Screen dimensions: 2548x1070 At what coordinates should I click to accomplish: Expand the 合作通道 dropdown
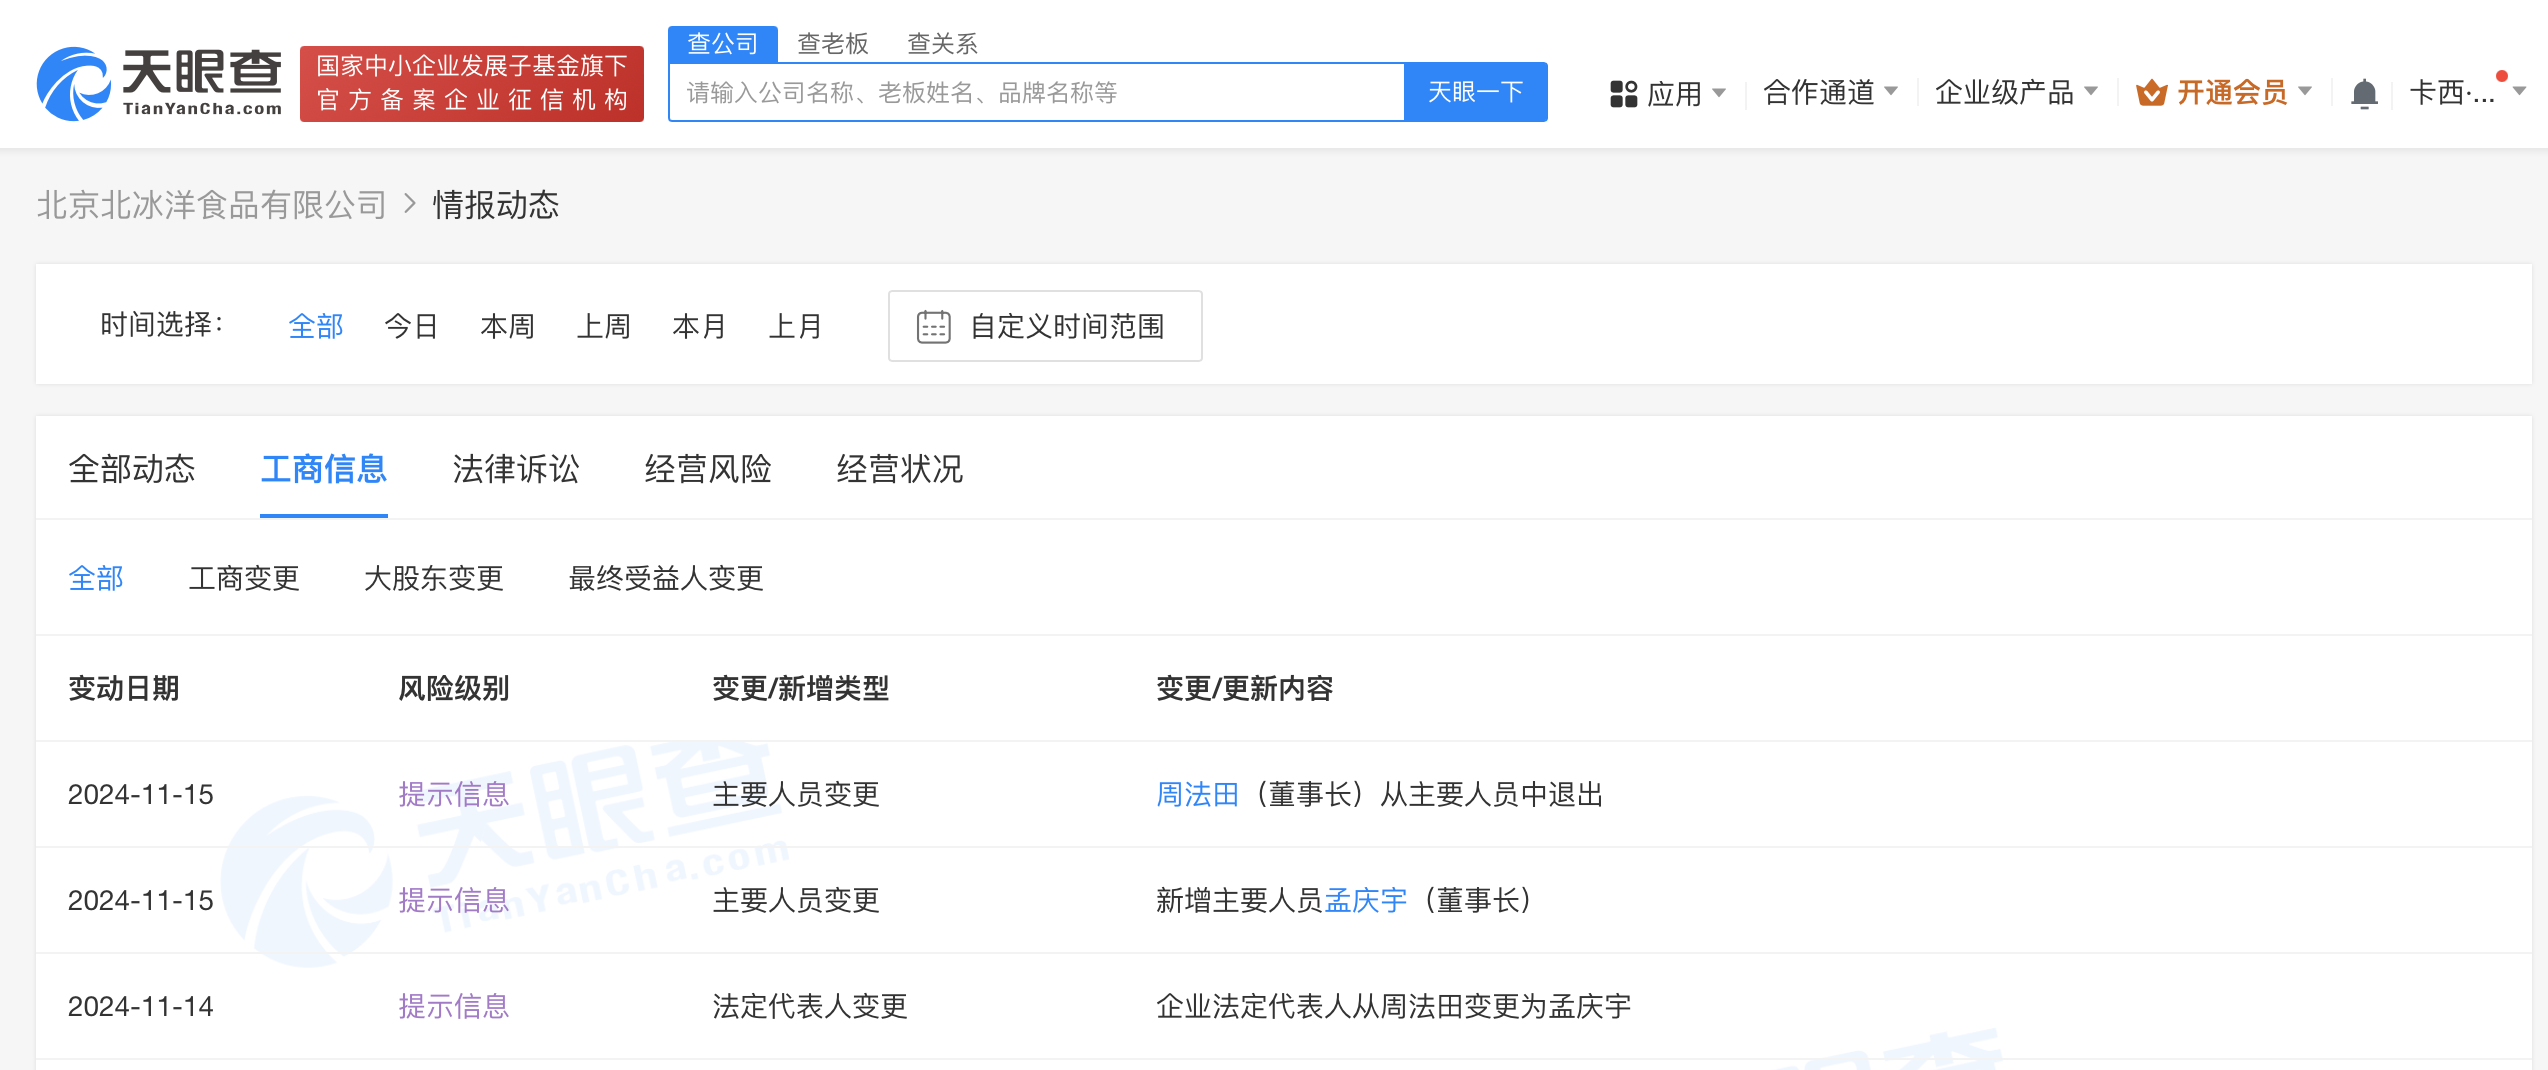(1830, 93)
